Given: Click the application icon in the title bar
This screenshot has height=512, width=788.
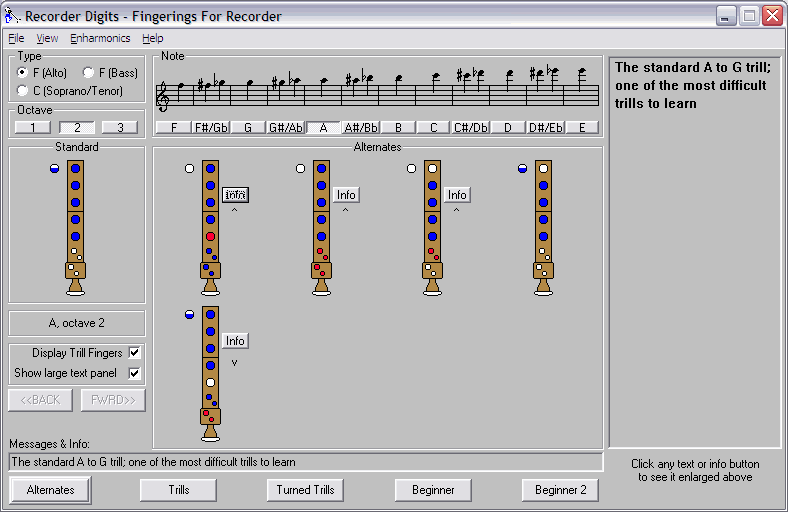Looking at the screenshot, I should click(x=13, y=16).
